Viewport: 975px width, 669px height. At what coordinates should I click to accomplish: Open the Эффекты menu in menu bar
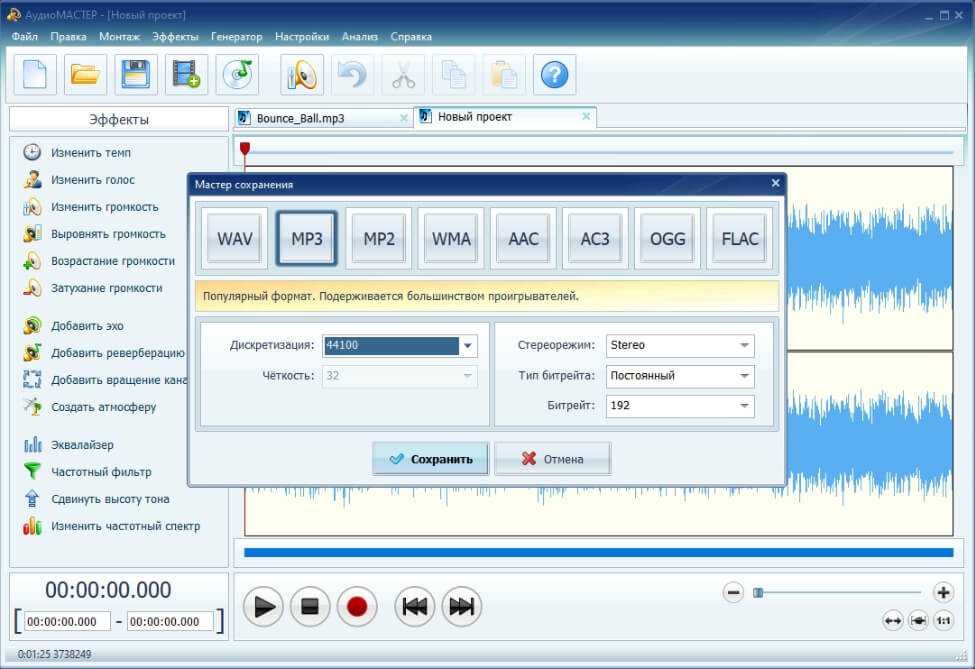(x=175, y=37)
